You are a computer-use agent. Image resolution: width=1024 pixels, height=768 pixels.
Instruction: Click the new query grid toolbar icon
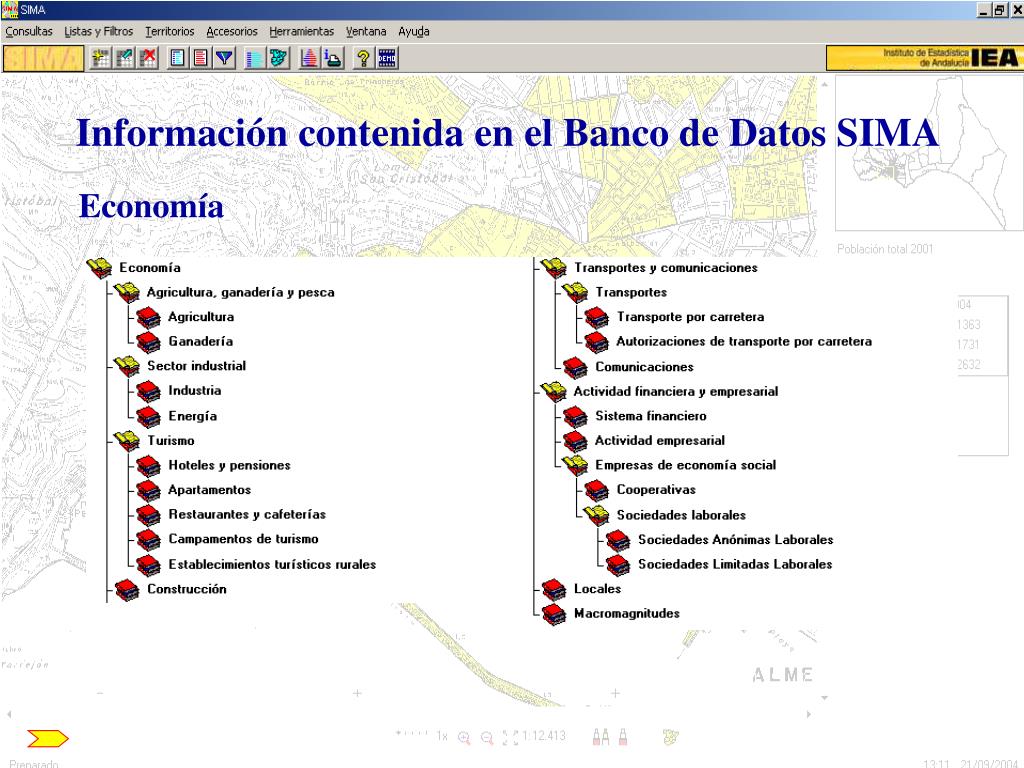[101, 58]
